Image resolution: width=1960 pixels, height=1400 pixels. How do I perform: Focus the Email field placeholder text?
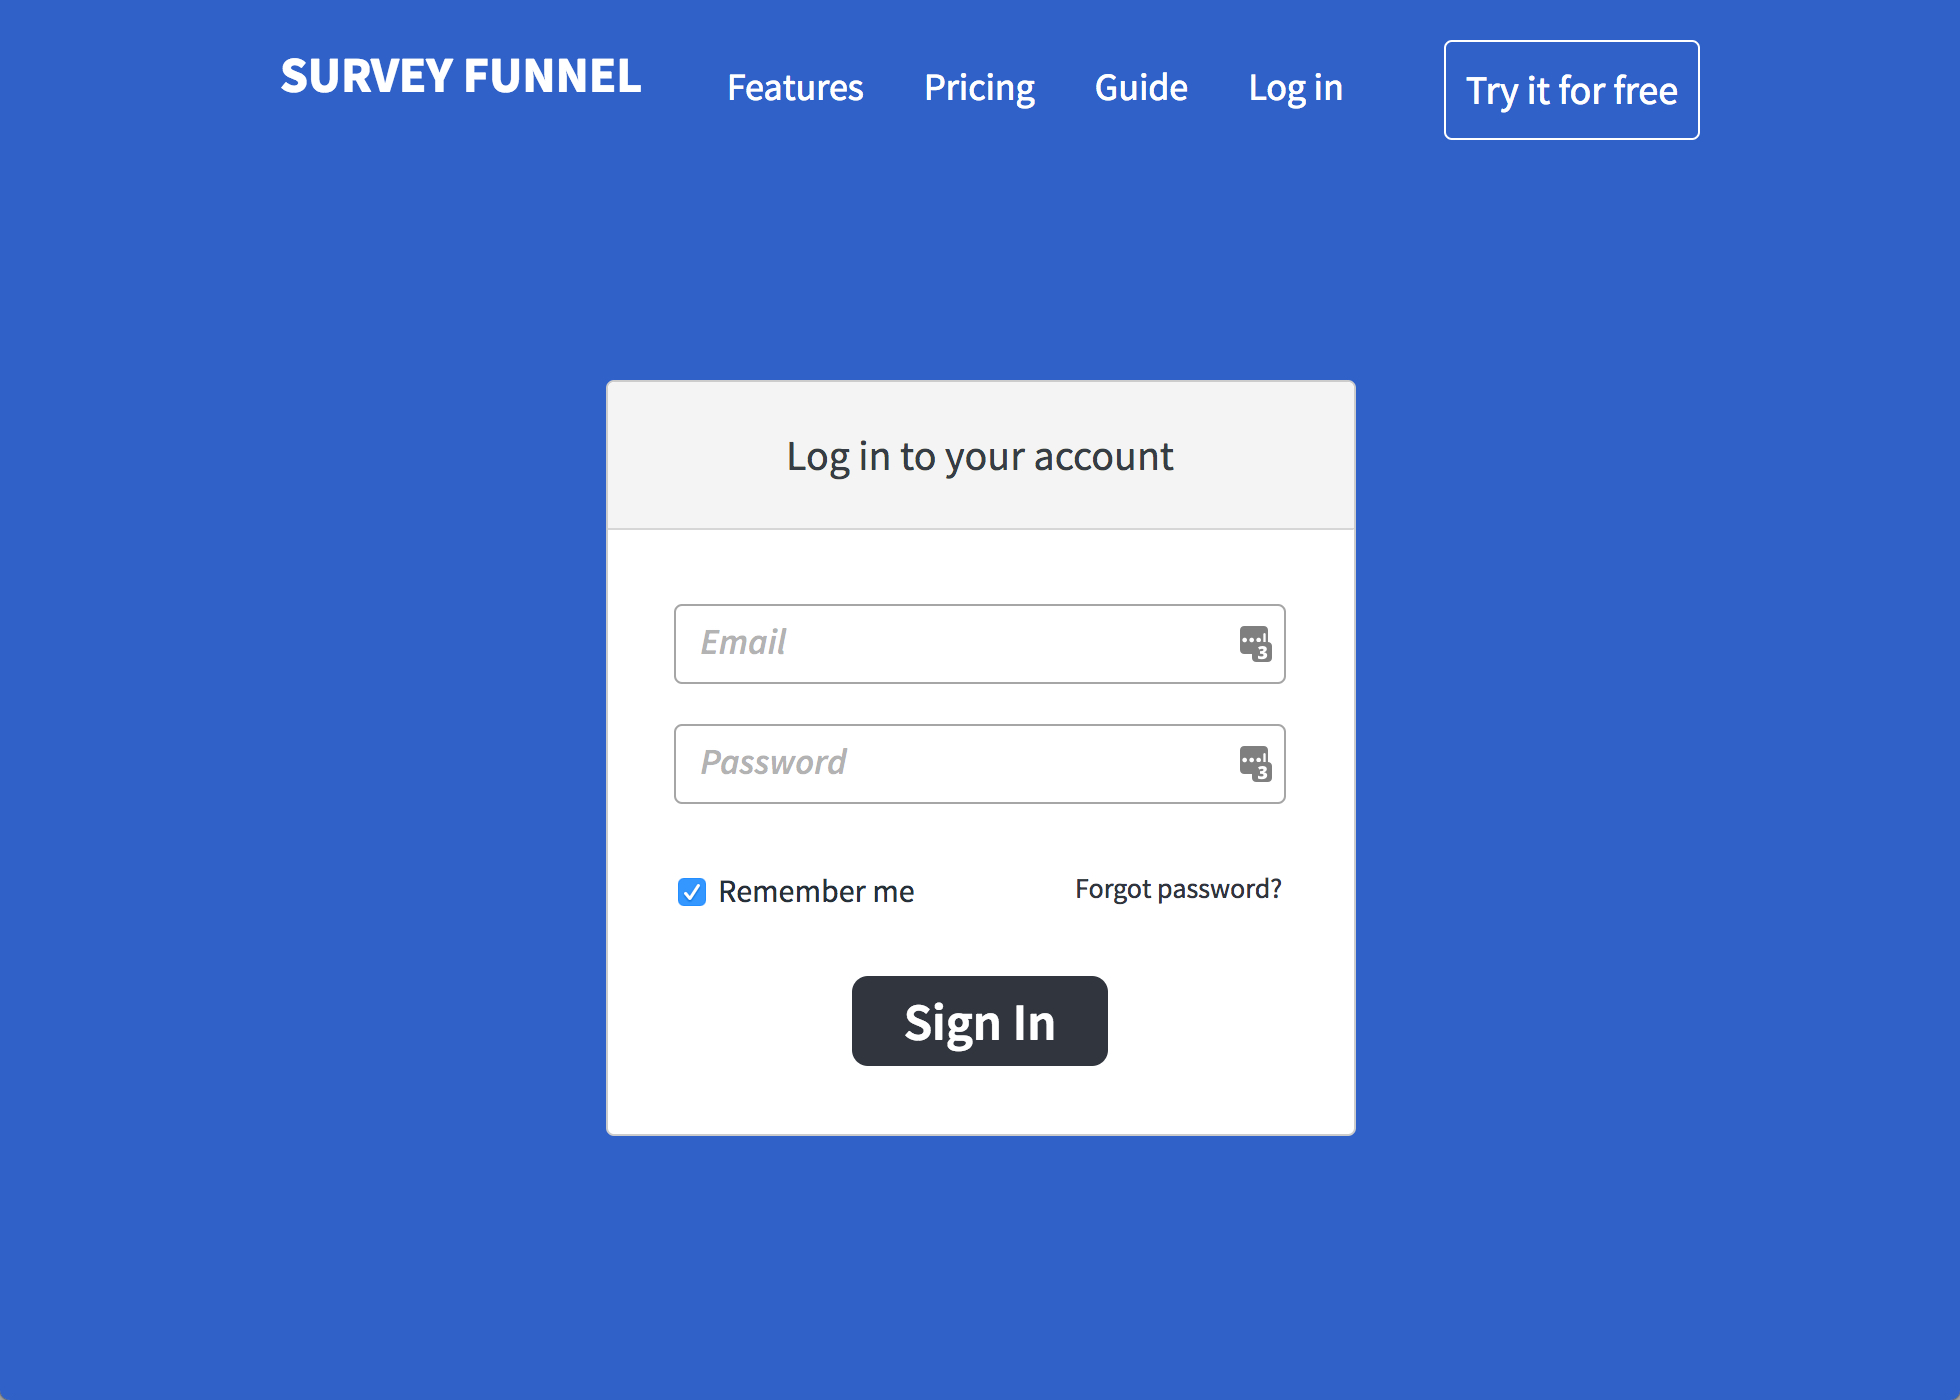[x=743, y=644]
